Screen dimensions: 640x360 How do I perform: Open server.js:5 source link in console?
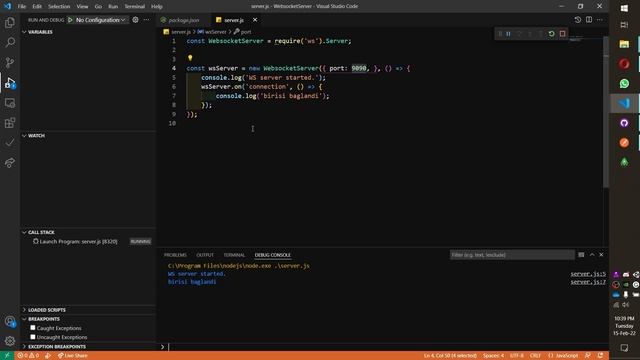click(588, 274)
